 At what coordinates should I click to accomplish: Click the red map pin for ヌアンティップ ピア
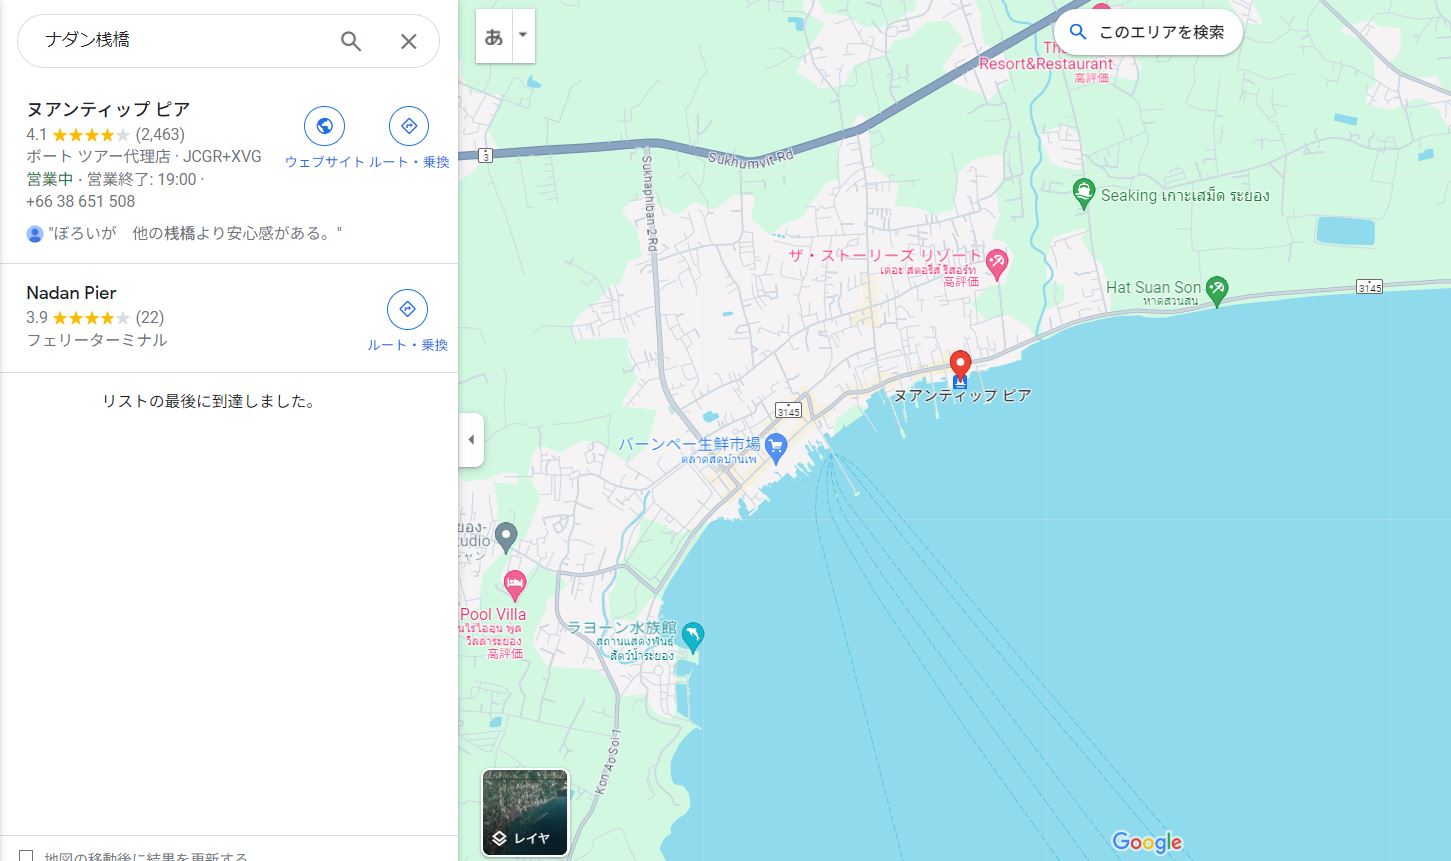coord(960,365)
